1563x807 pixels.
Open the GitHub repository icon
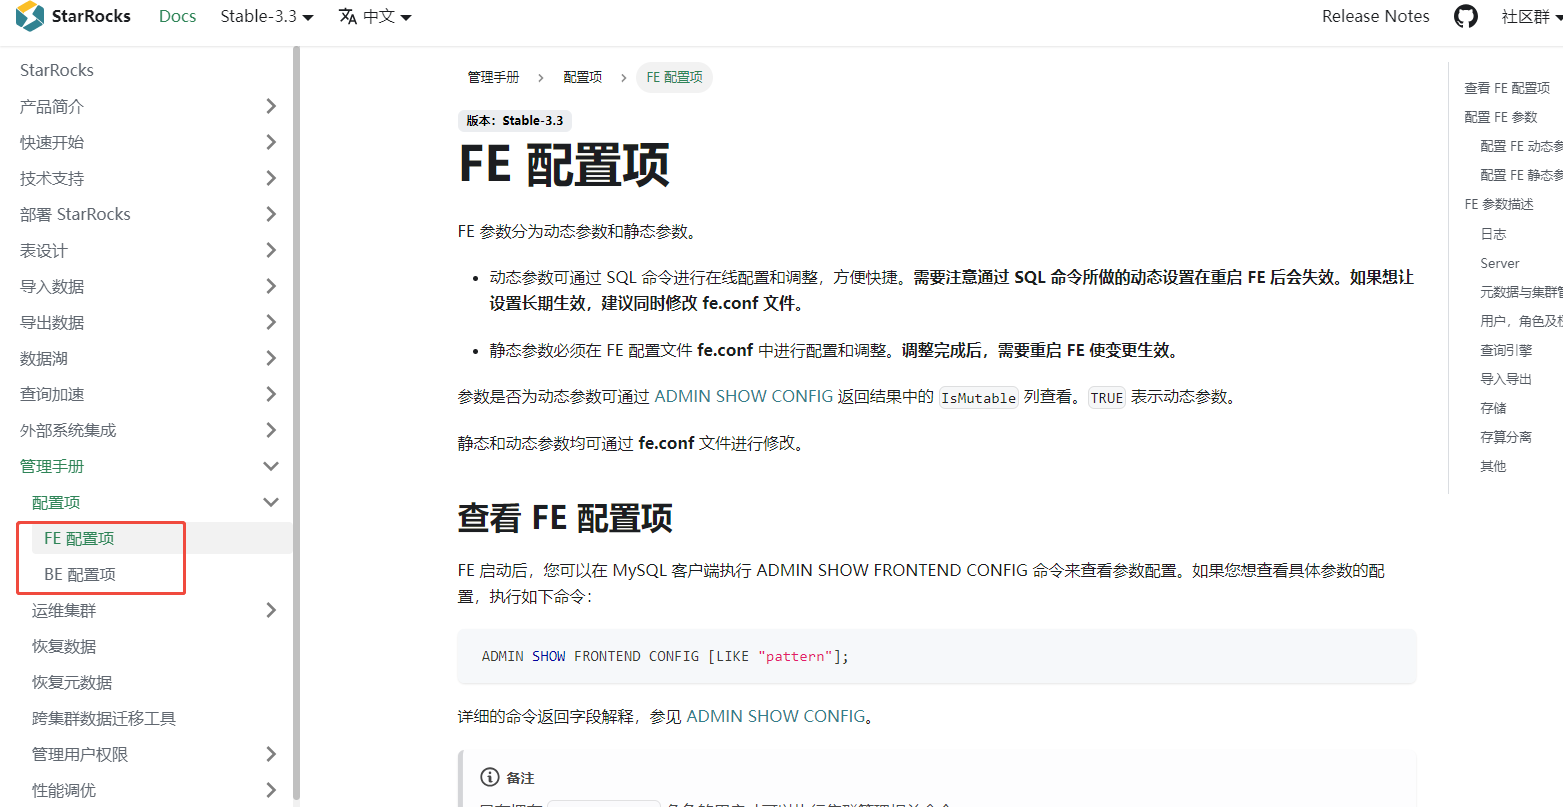click(1466, 16)
